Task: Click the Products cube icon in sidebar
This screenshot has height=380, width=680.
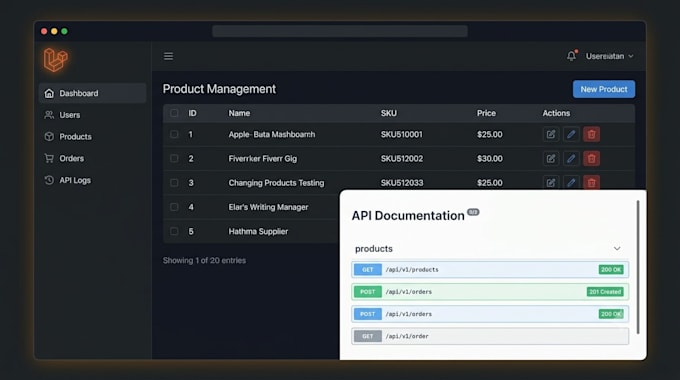Action: point(49,137)
